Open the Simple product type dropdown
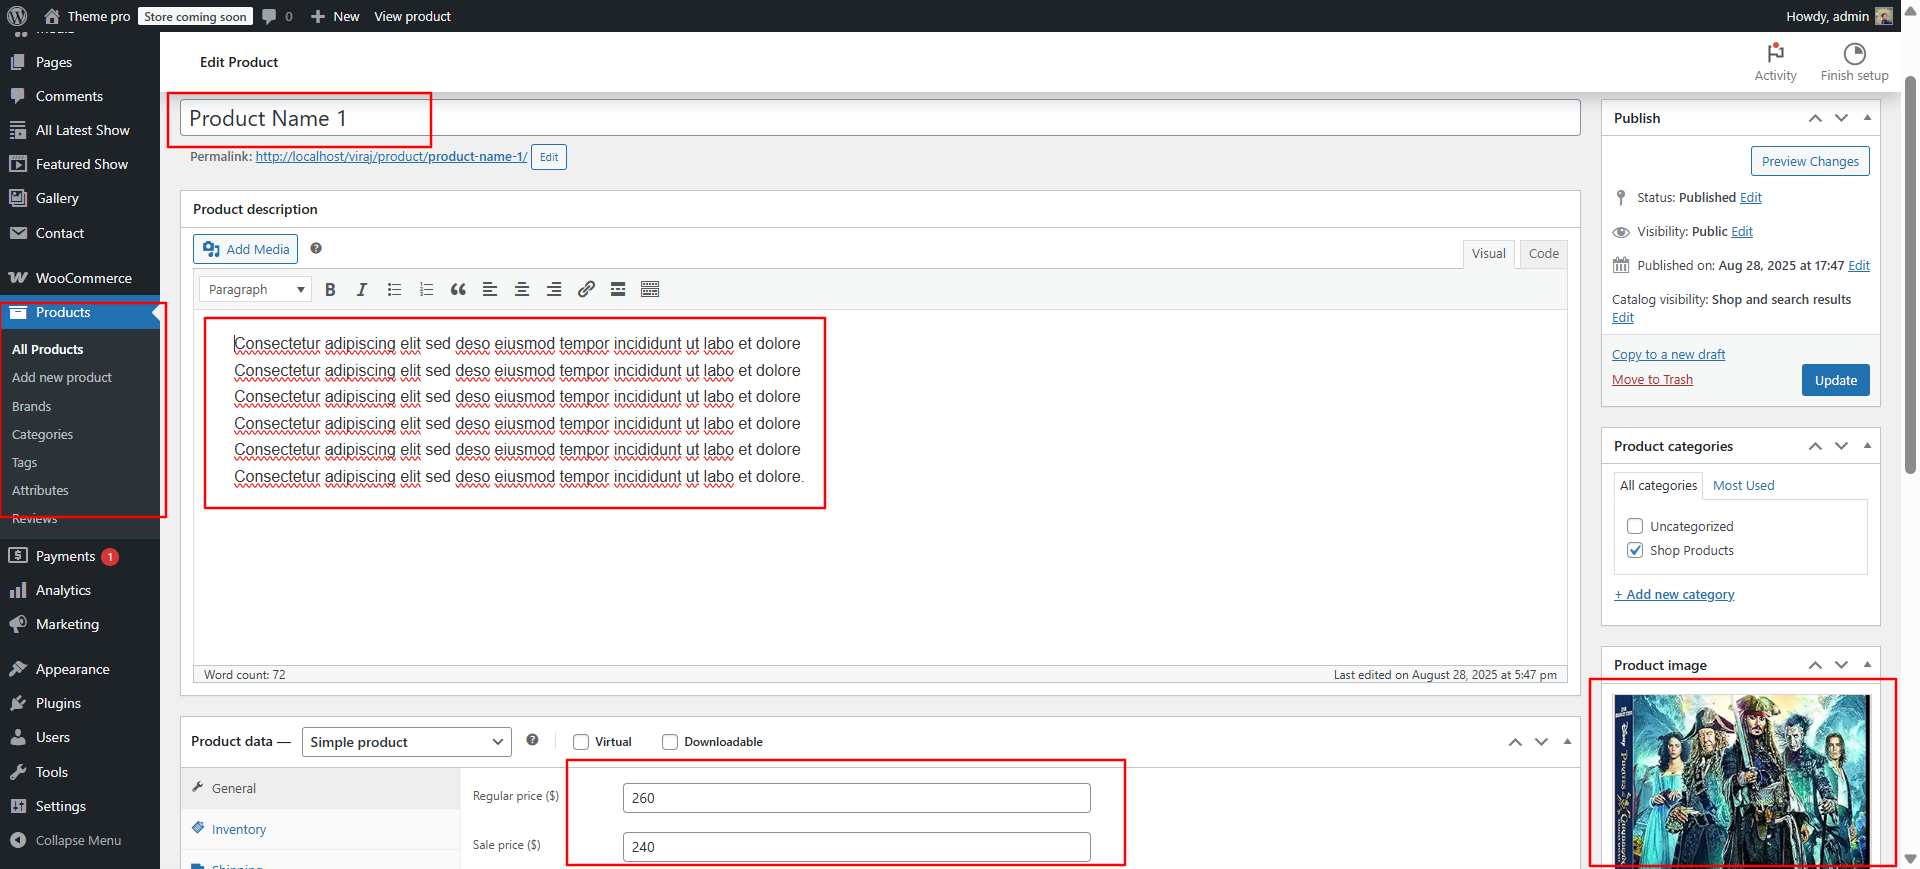Screen dimensions: 1920x869 [x=406, y=742]
